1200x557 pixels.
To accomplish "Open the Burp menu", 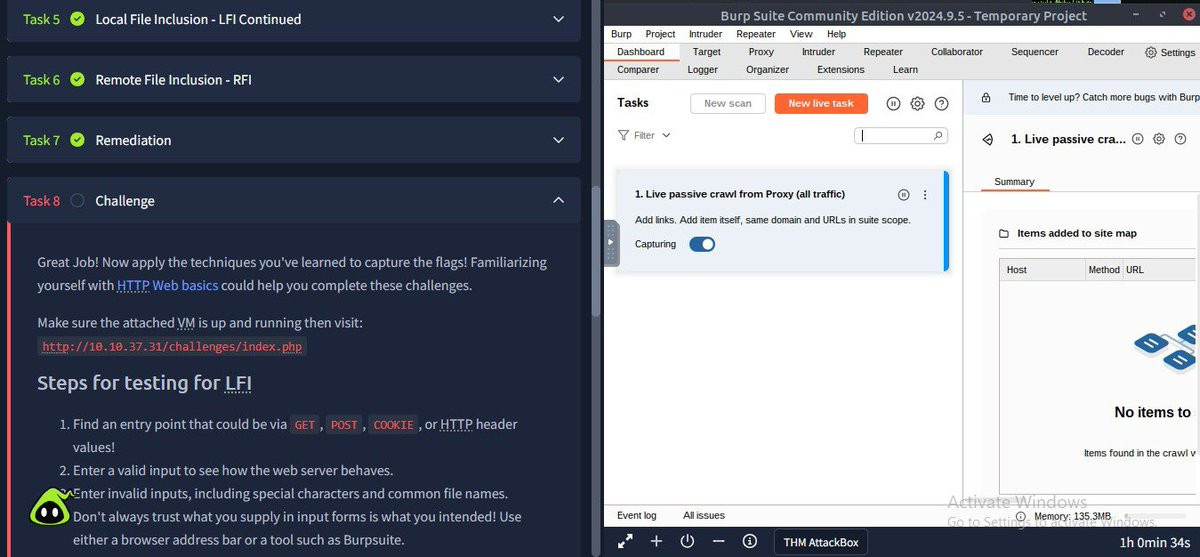I will click(621, 34).
